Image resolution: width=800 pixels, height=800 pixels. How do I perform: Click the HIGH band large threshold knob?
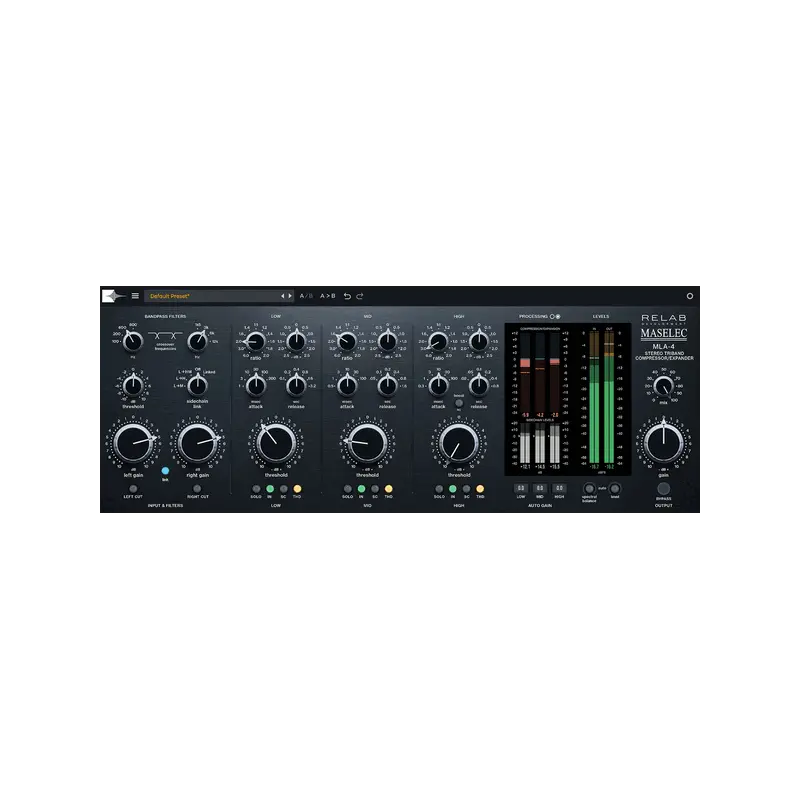(x=459, y=443)
